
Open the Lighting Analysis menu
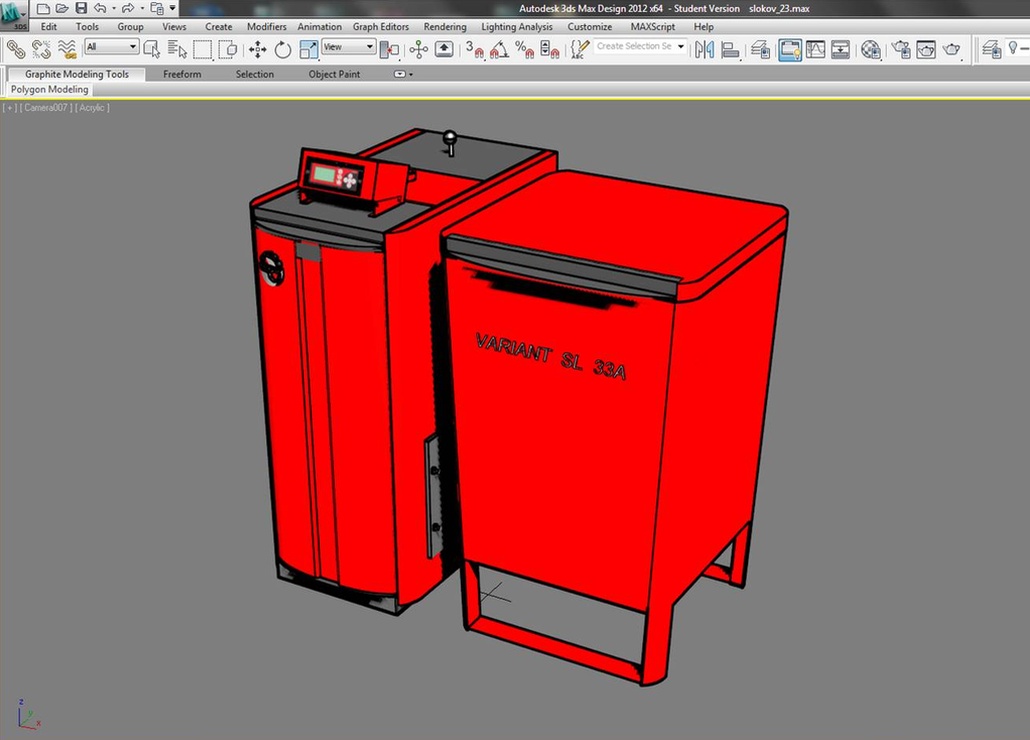click(x=516, y=27)
